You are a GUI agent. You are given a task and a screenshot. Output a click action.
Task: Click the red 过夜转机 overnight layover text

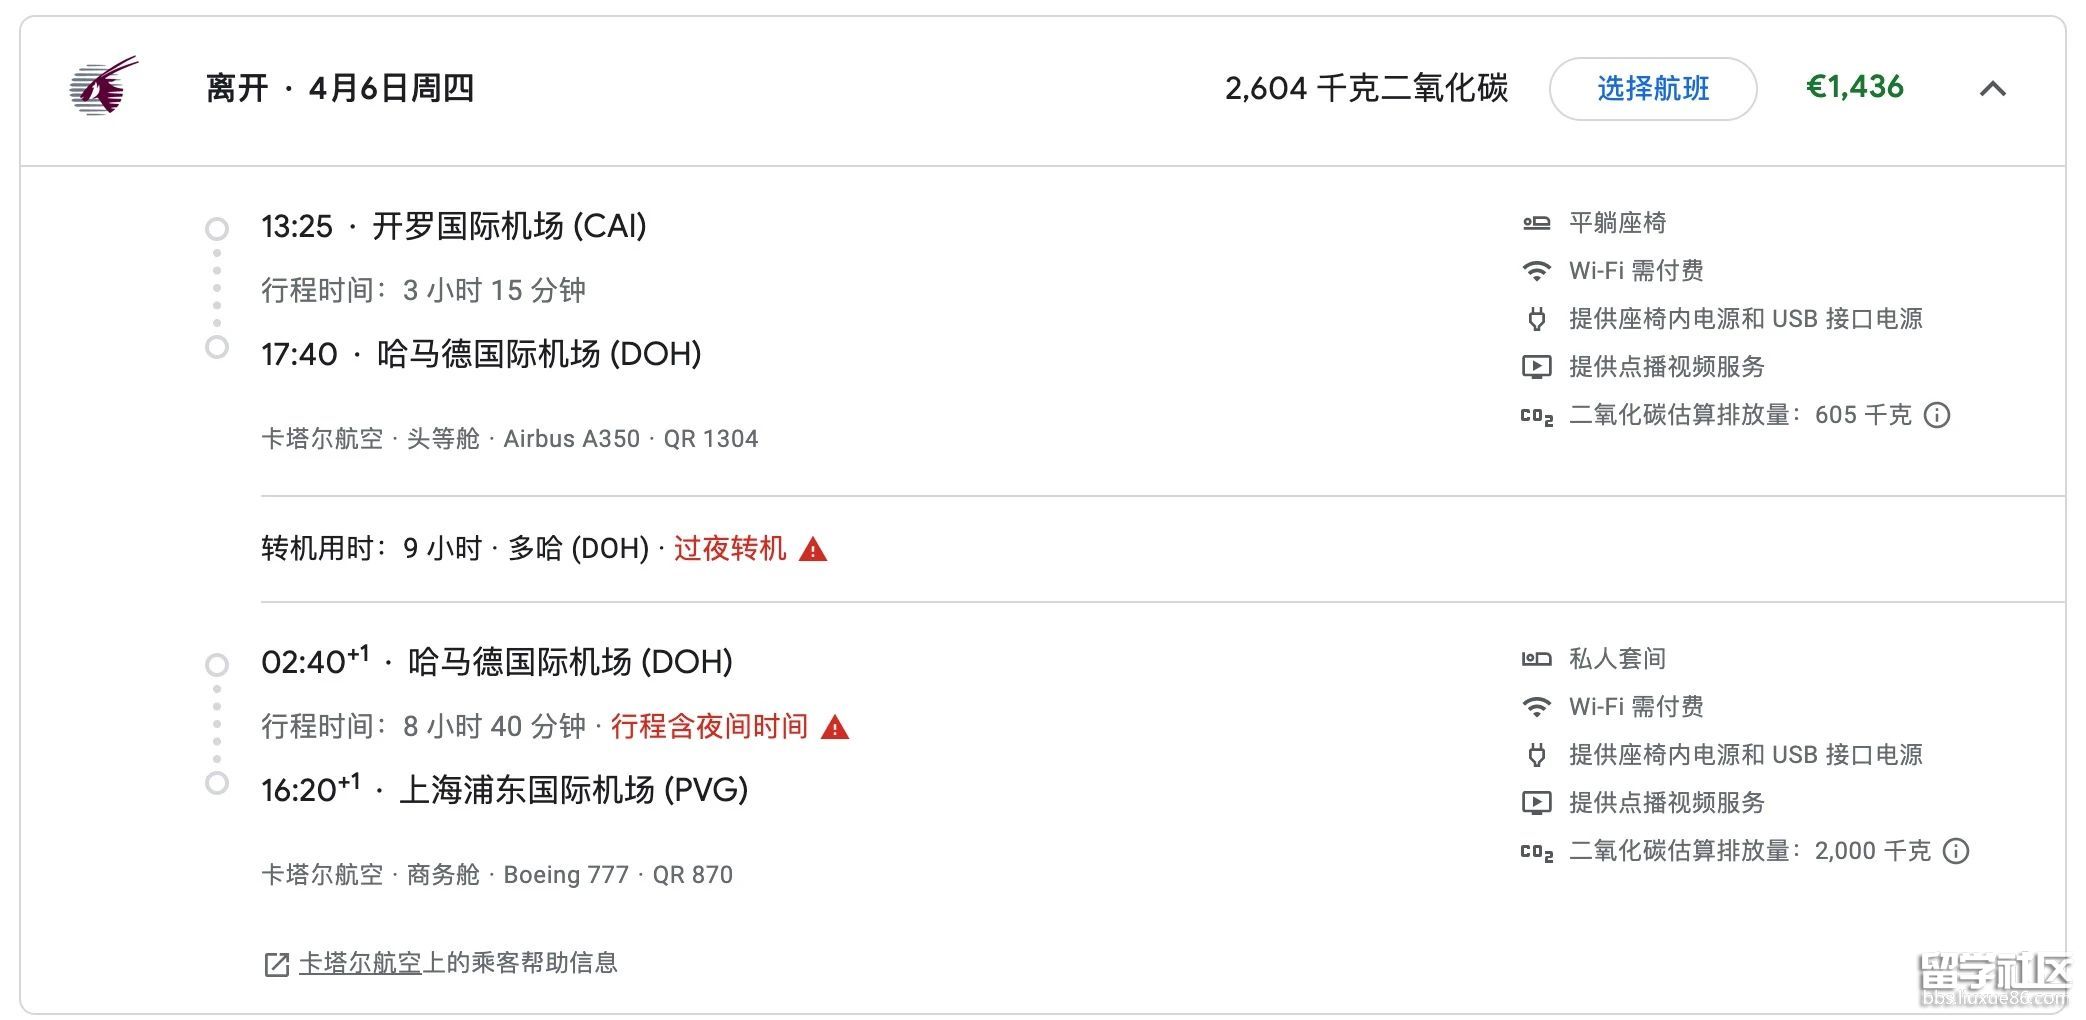tap(730, 549)
